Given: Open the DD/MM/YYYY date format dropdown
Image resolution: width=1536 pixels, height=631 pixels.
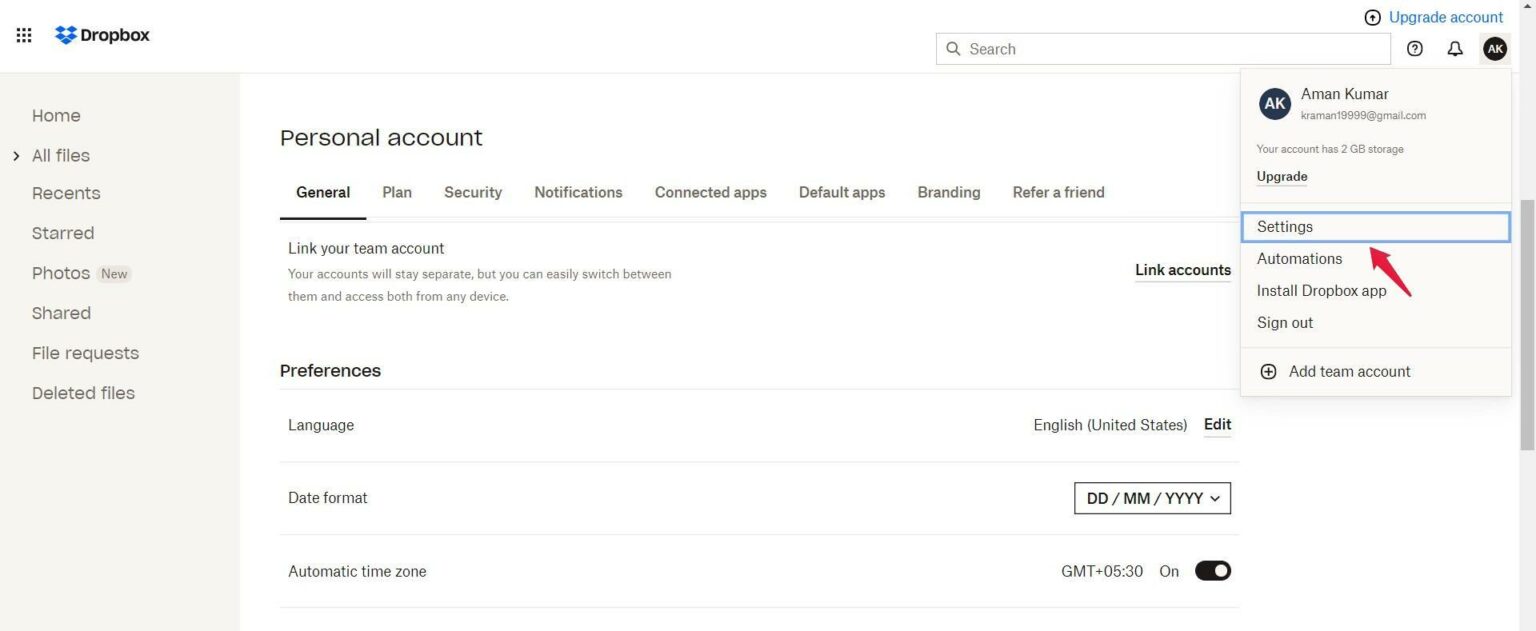Looking at the screenshot, I should pos(1151,497).
